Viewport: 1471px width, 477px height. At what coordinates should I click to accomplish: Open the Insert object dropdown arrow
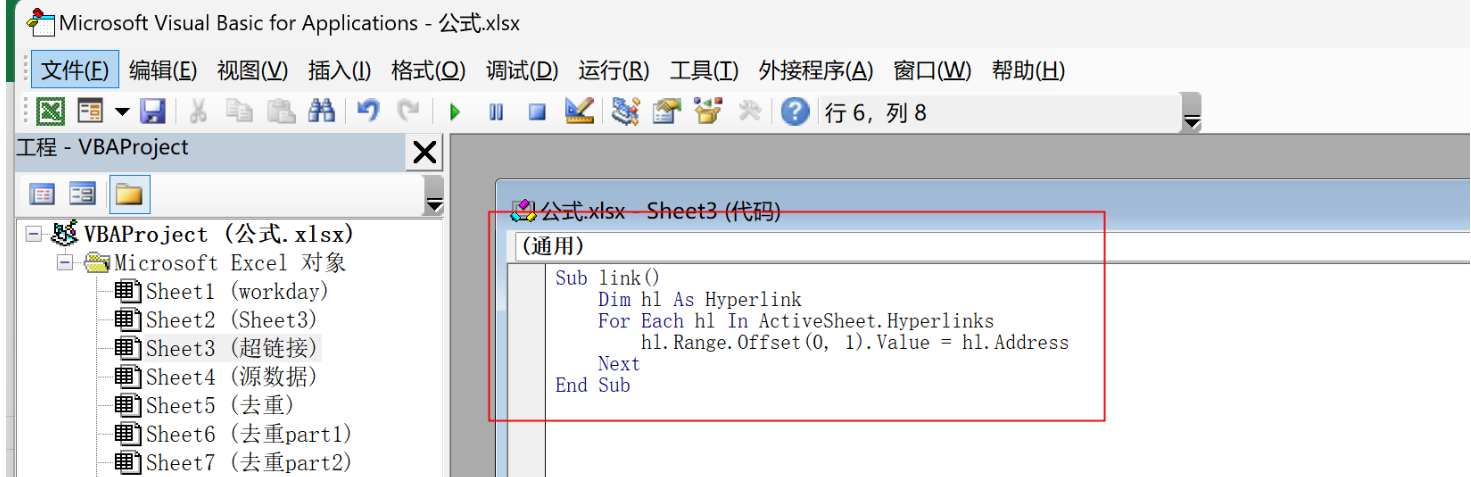tap(122, 112)
